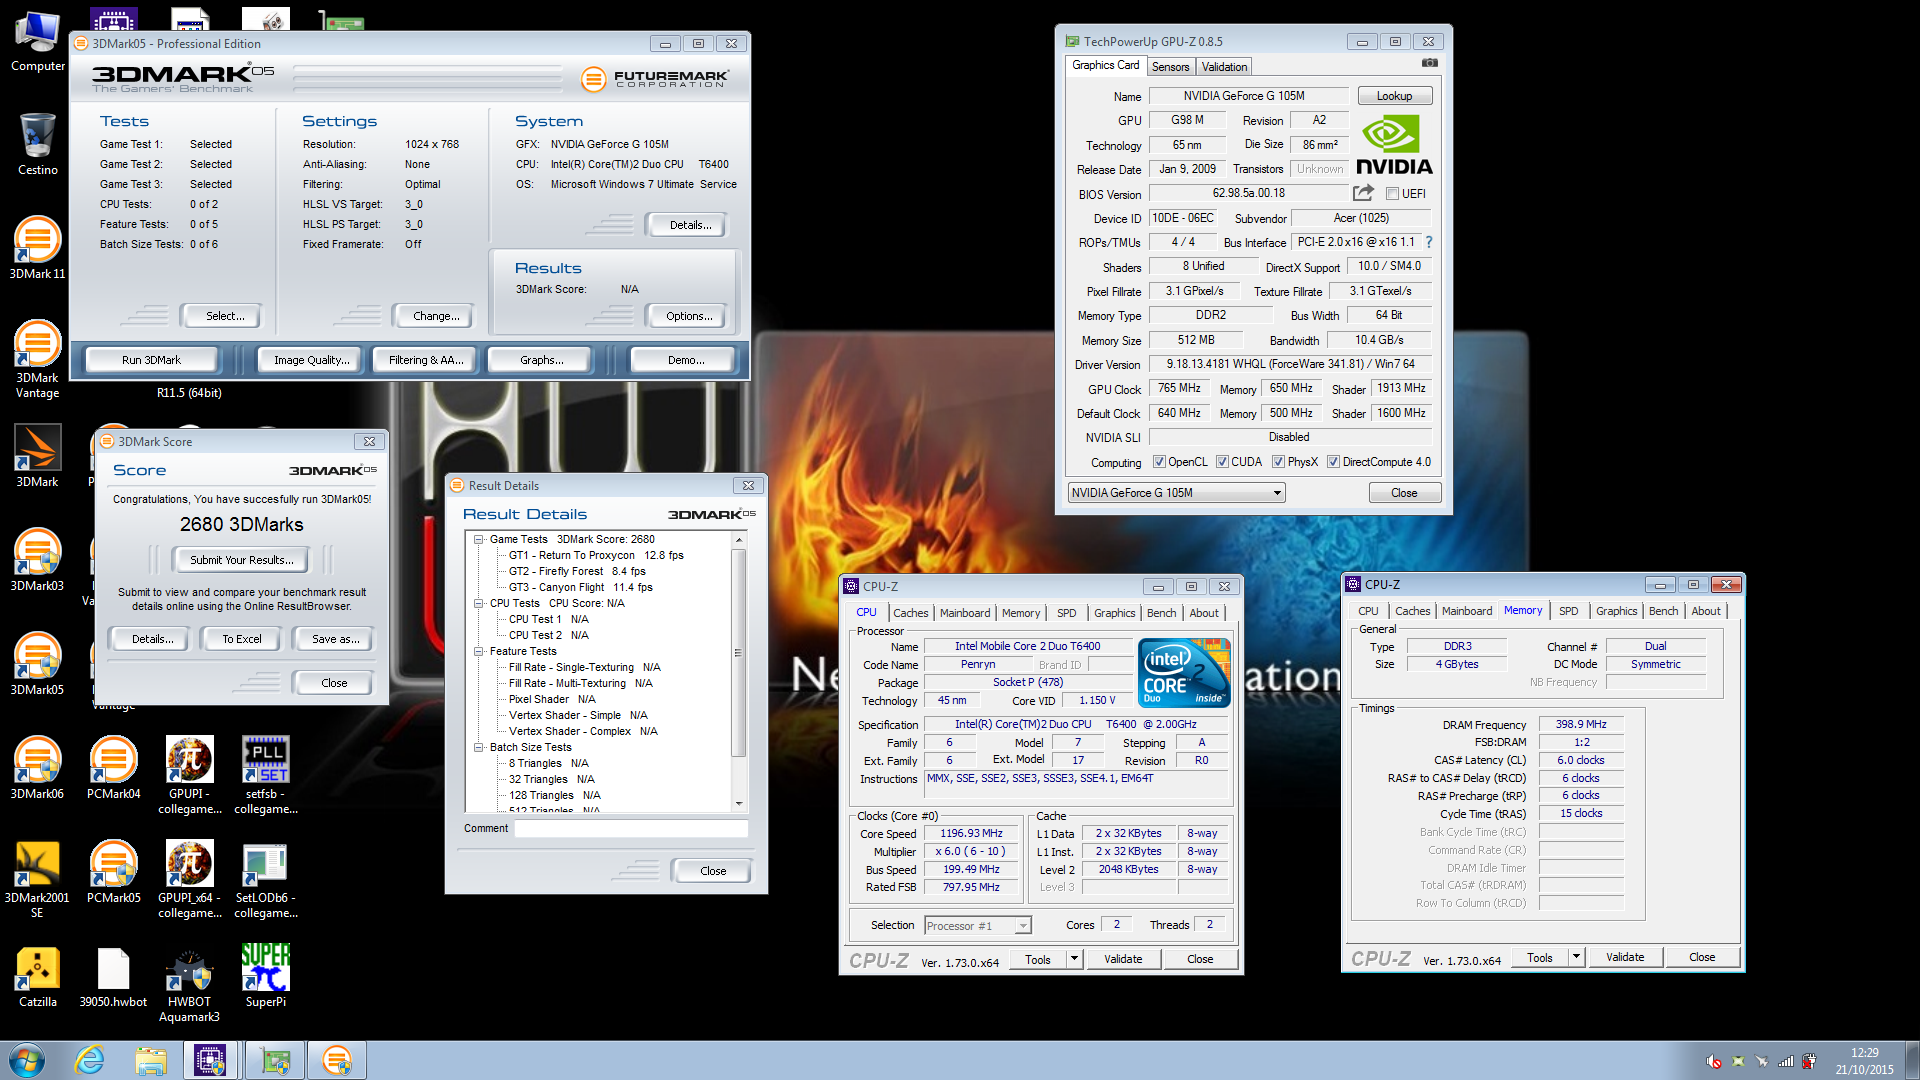This screenshot has width=1920, height=1080.
Task: Toggle the OpenCL checkbox in GPU-Z
Action: click(x=1159, y=462)
